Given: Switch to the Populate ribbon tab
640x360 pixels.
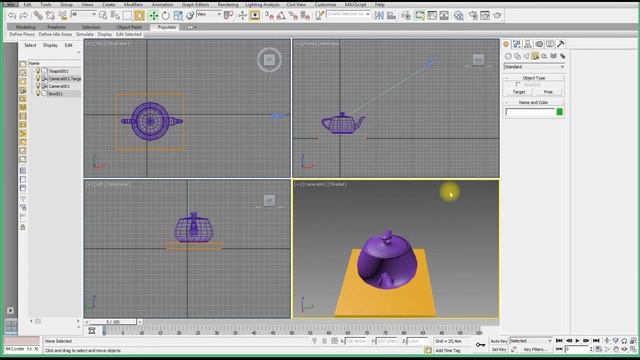Looking at the screenshot, I should tap(167, 27).
